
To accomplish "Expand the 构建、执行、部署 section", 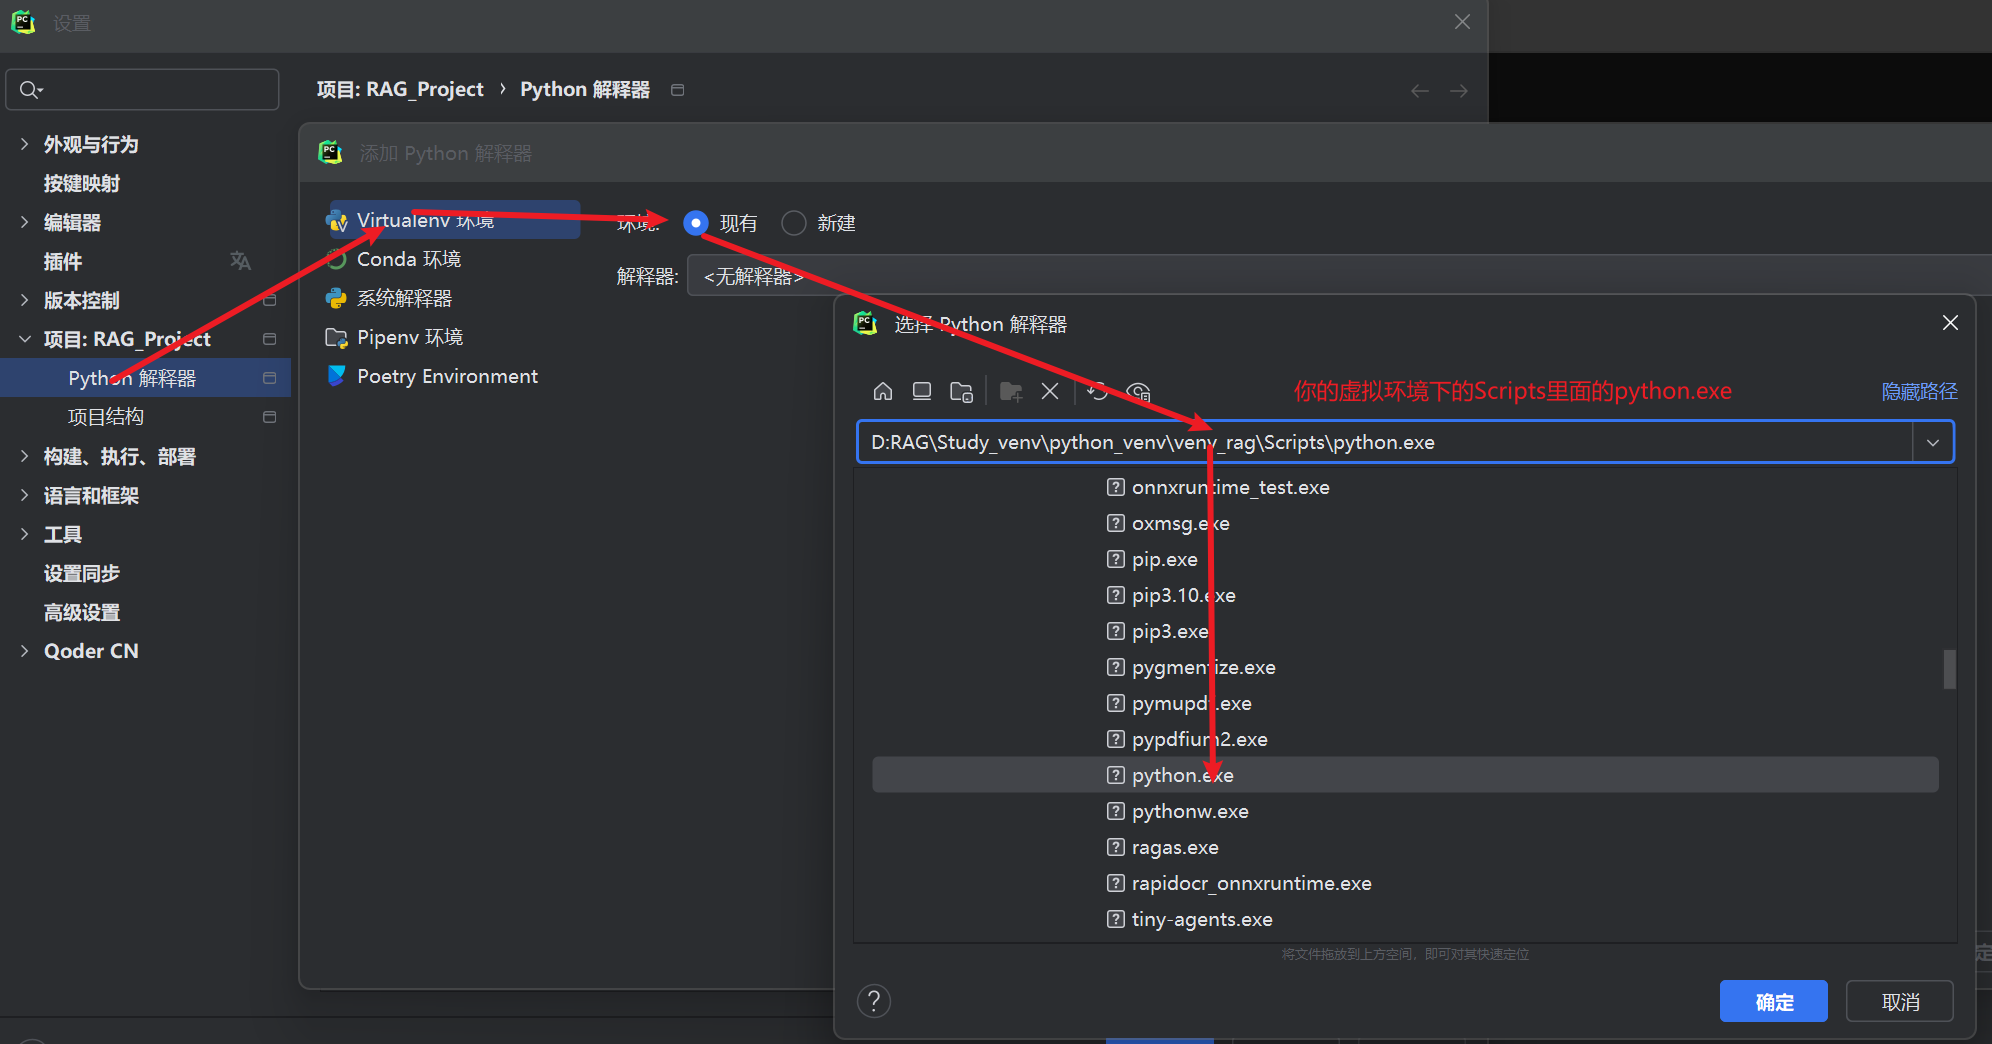I will pos(24,456).
